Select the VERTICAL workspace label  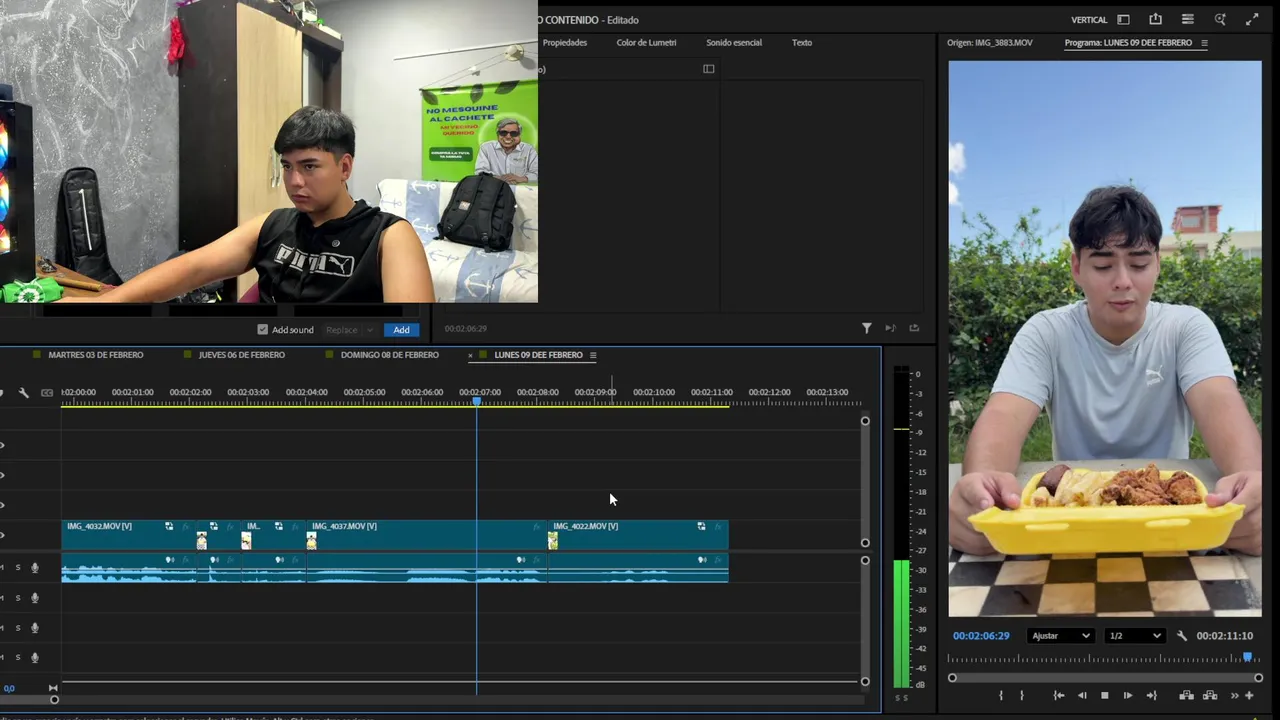click(x=1089, y=20)
